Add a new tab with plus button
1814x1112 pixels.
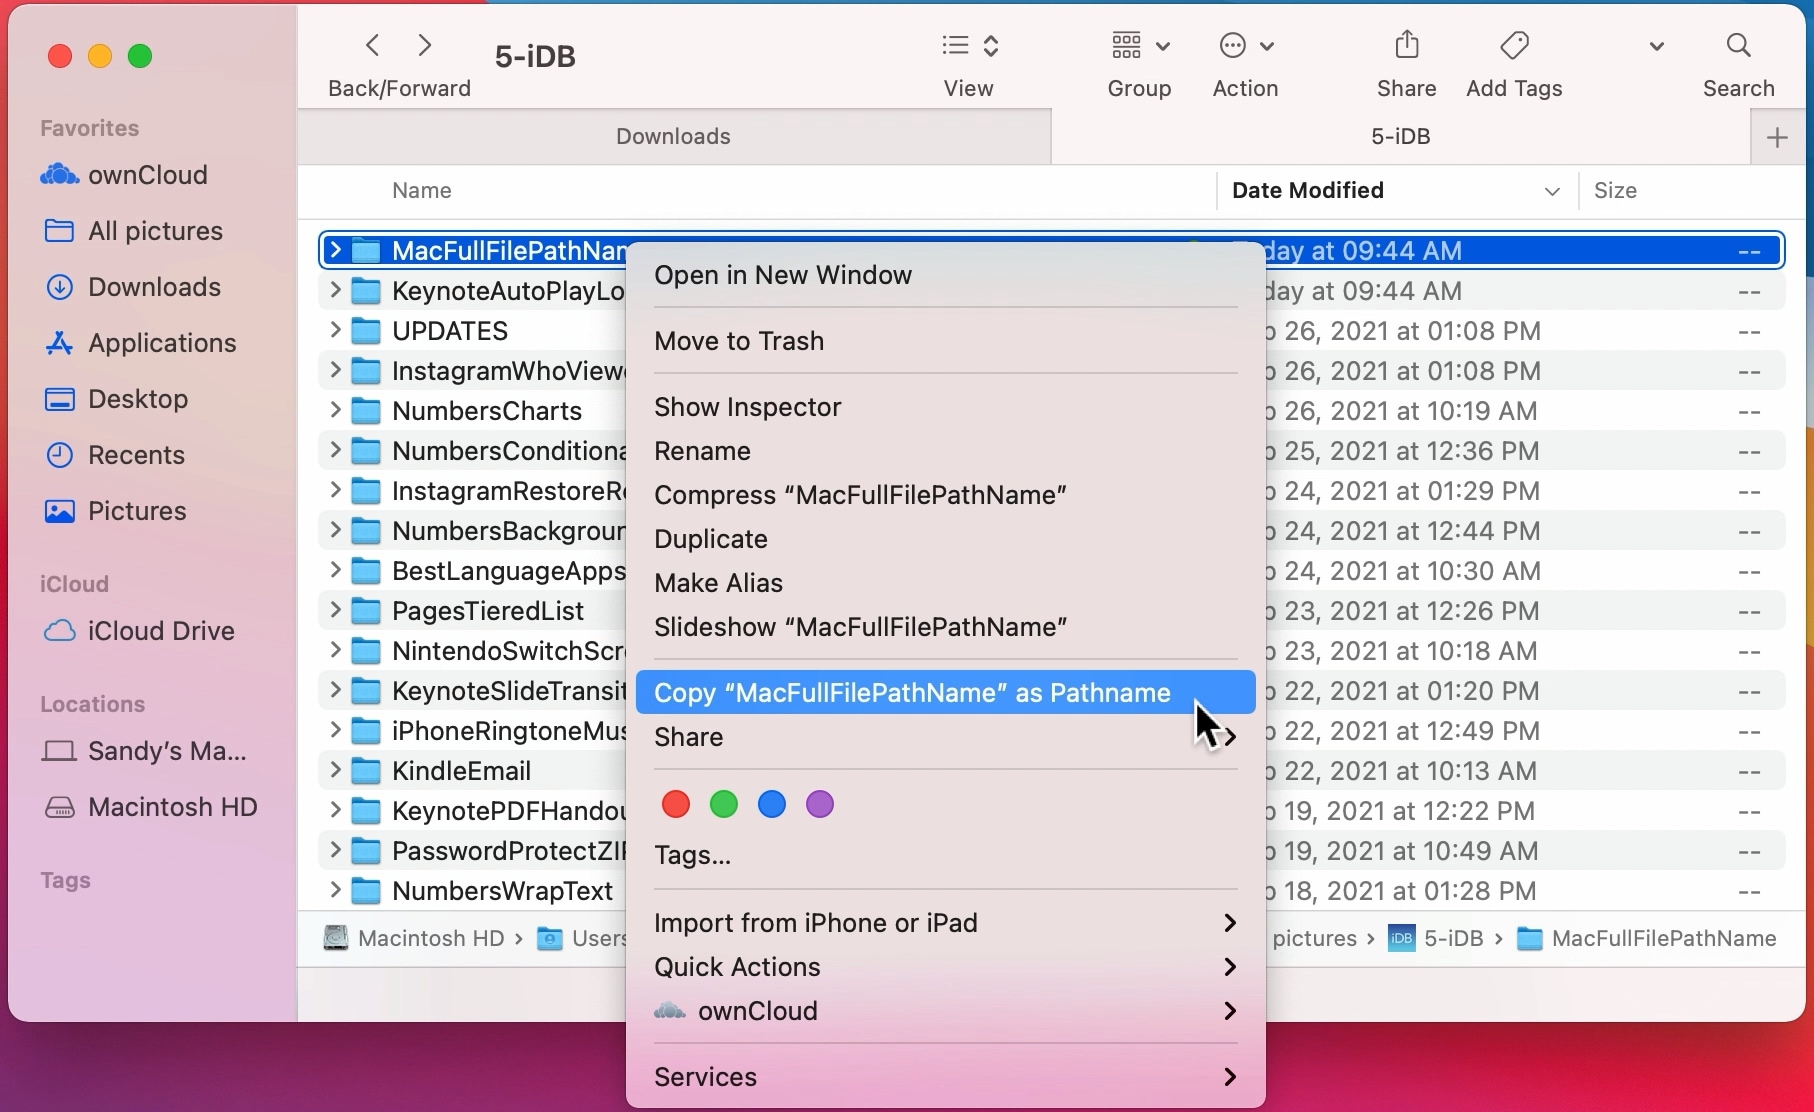1777,138
